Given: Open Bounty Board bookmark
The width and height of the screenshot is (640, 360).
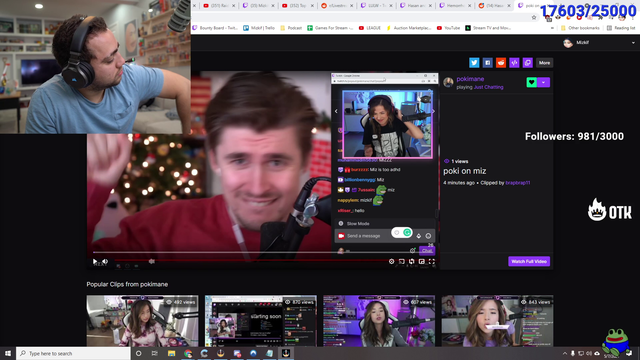Looking at the screenshot, I should tap(215, 28).
